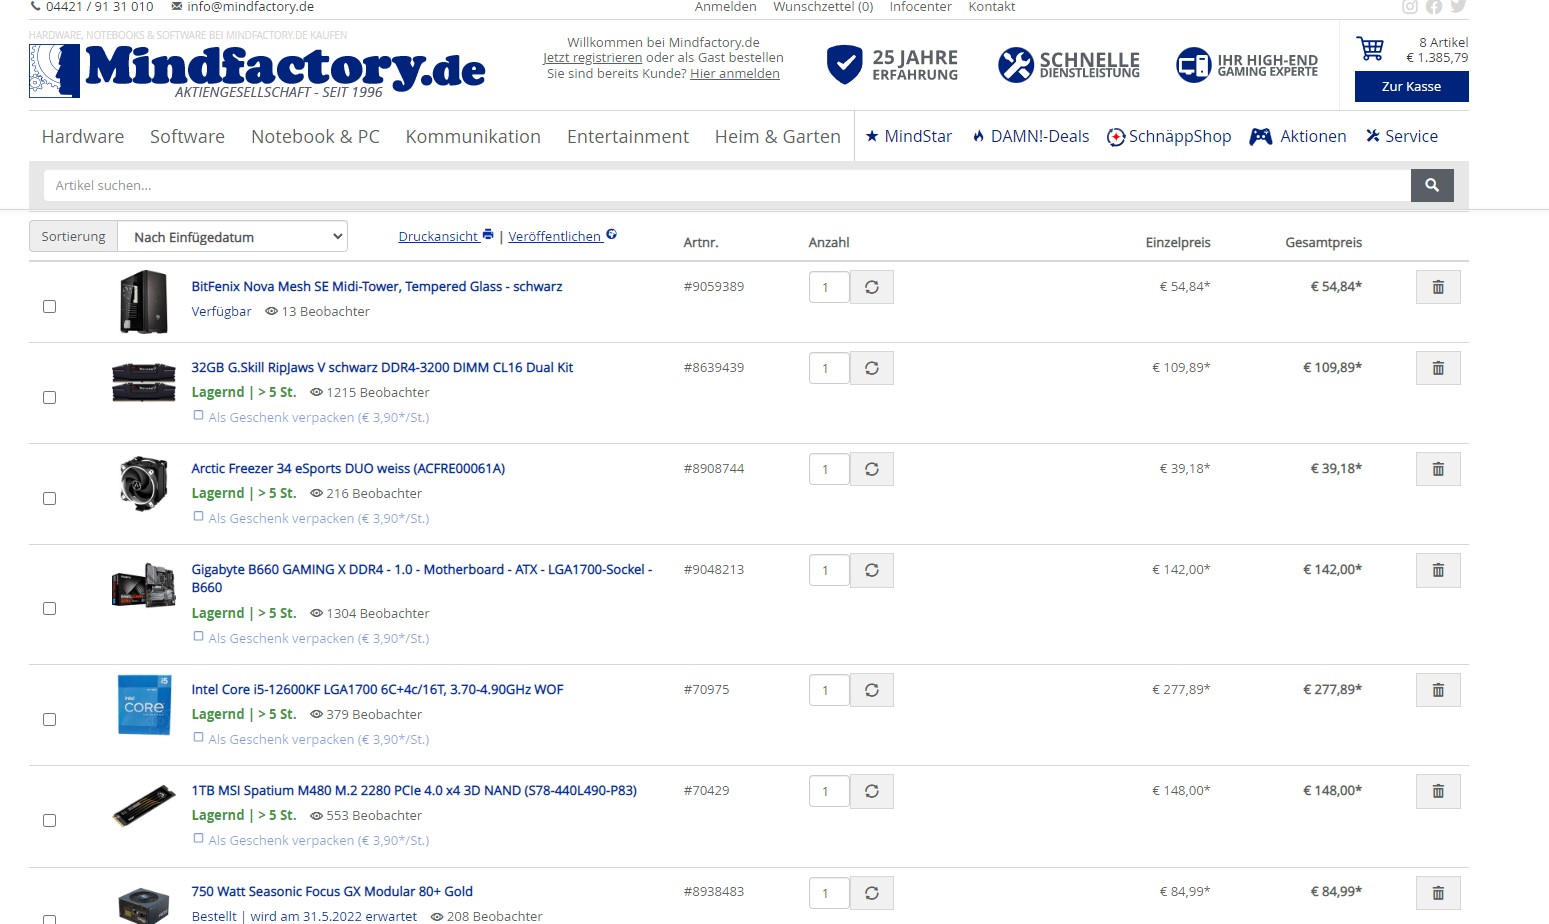Select the checkbox for the Gigabyte B660 motherboard

point(49,608)
